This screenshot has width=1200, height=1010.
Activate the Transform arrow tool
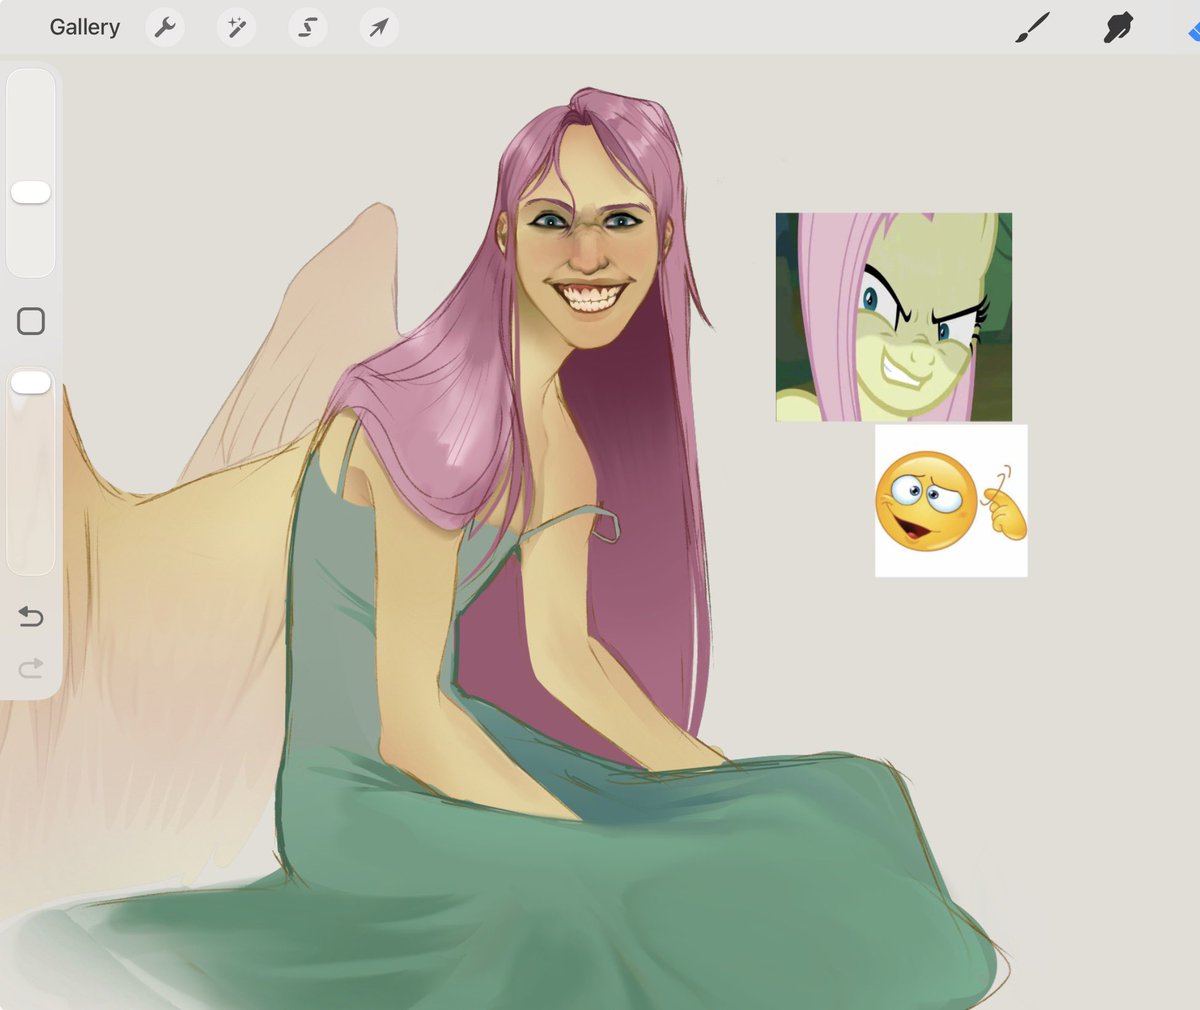(x=379, y=27)
